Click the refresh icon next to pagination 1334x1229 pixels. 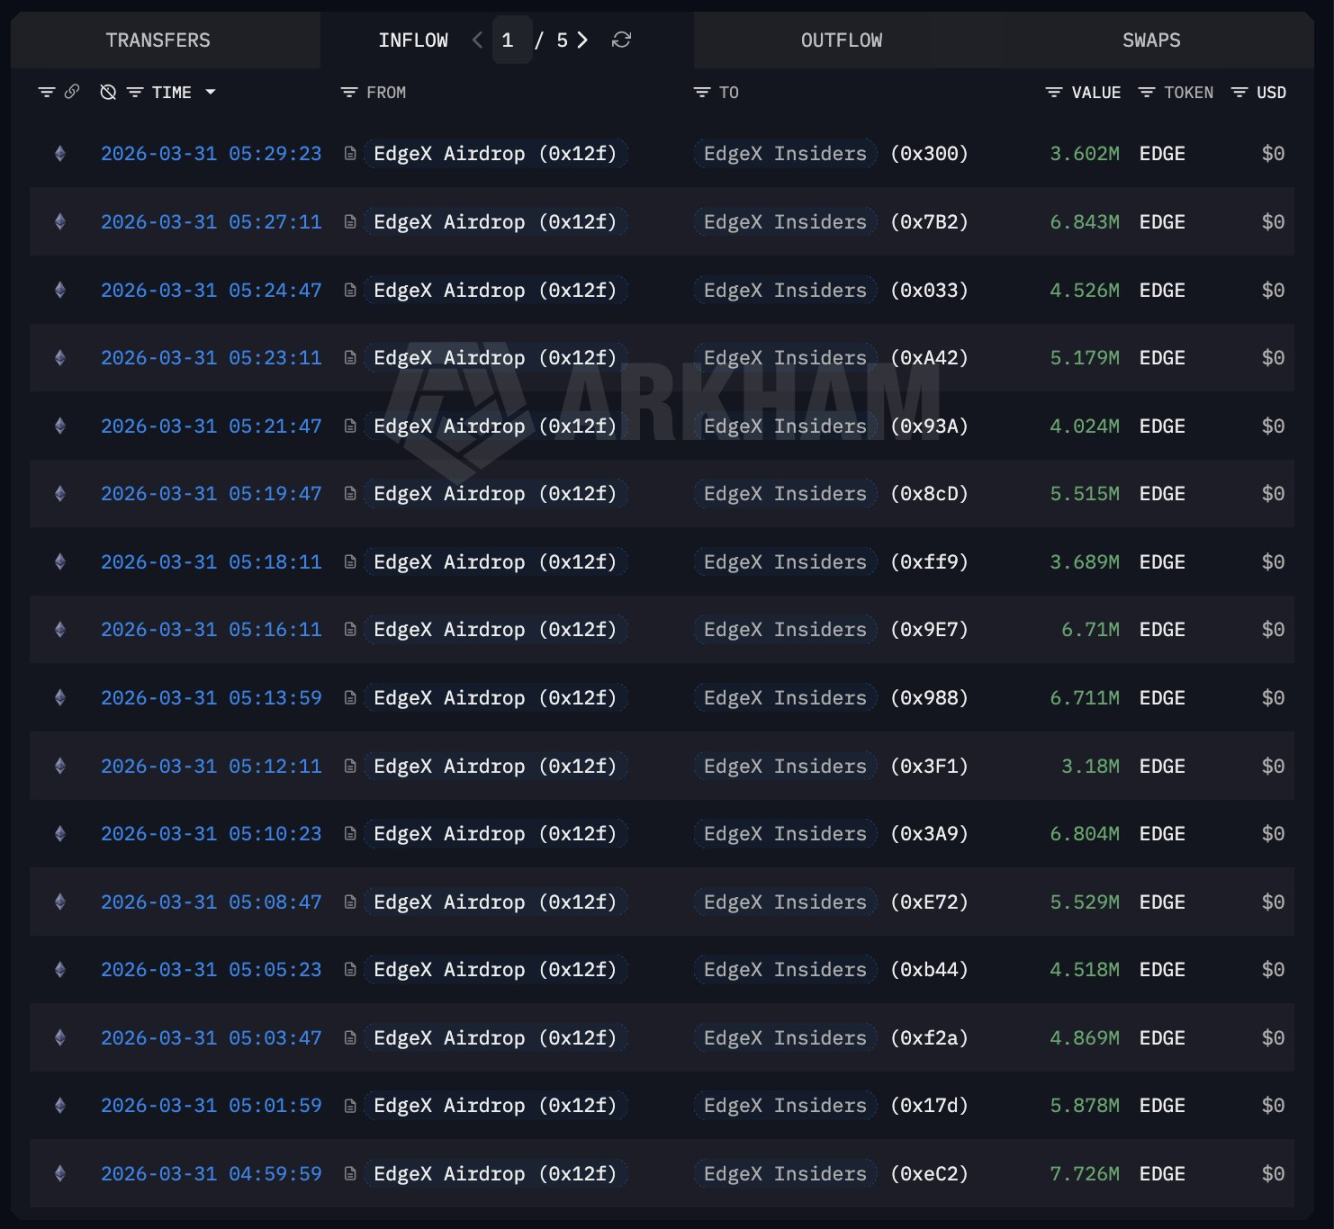[621, 40]
